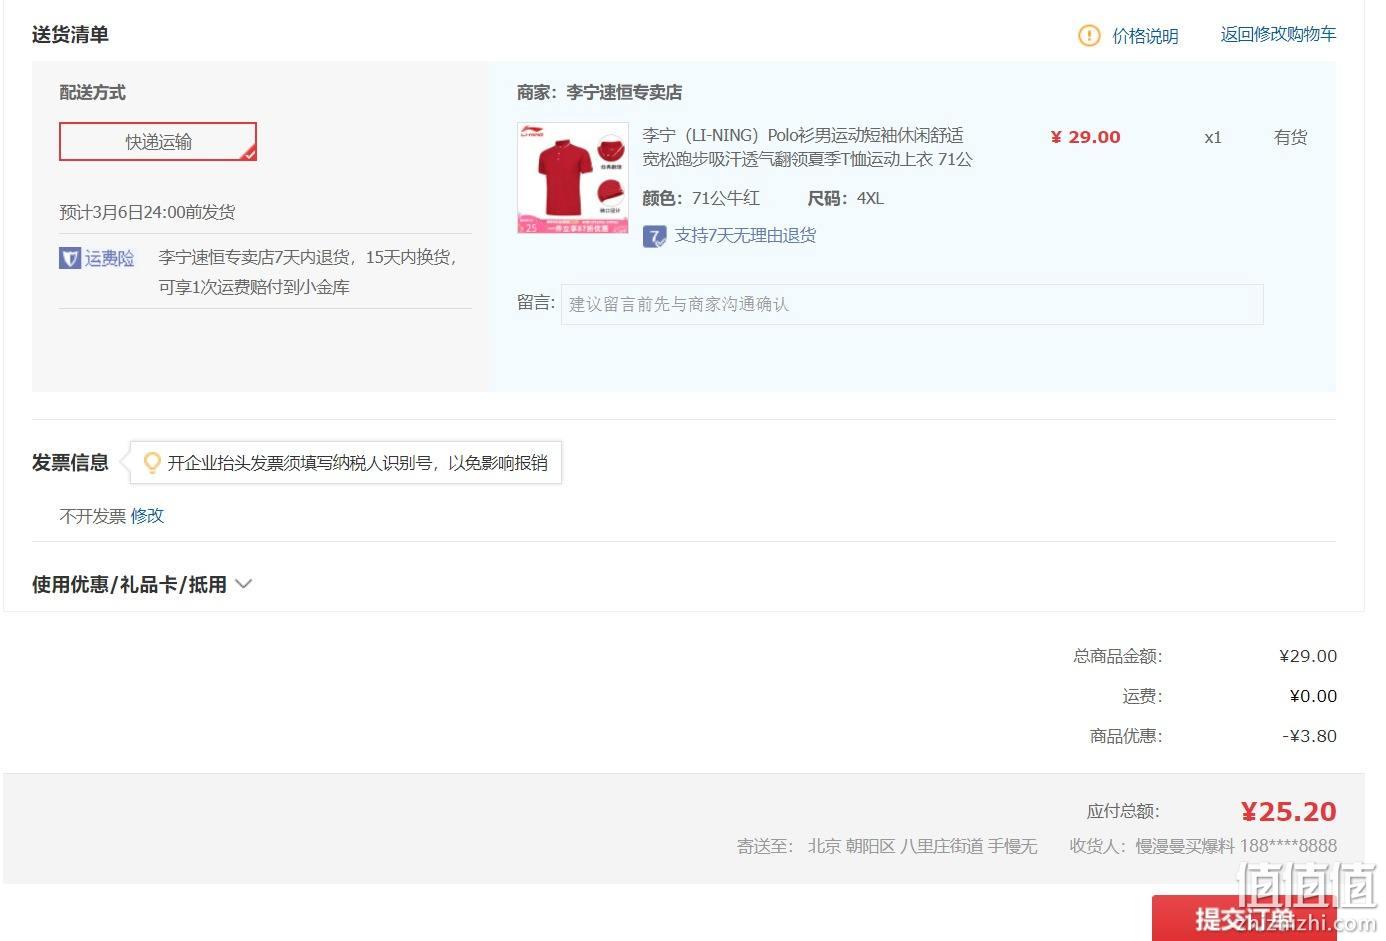
Task: Click the 运费险 shield icon
Action: tap(69, 258)
